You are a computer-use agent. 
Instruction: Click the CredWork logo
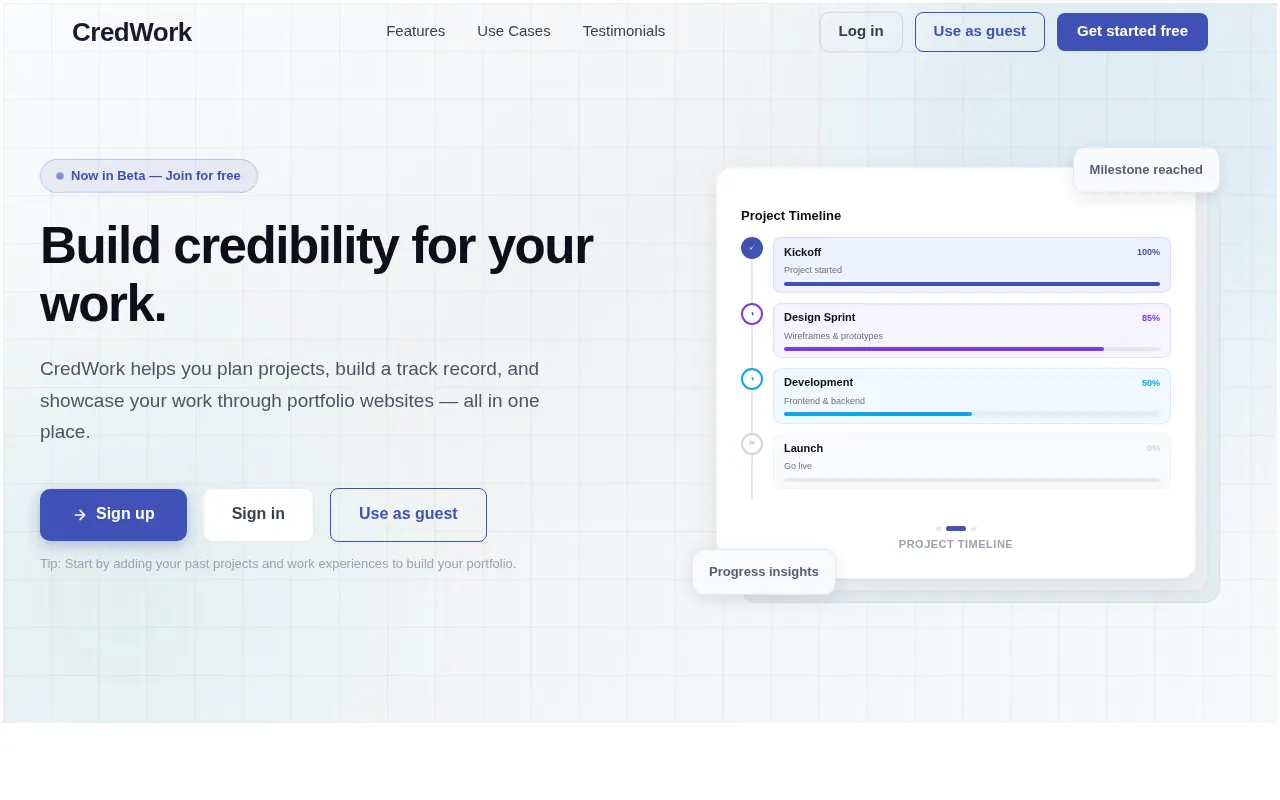tap(132, 32)
